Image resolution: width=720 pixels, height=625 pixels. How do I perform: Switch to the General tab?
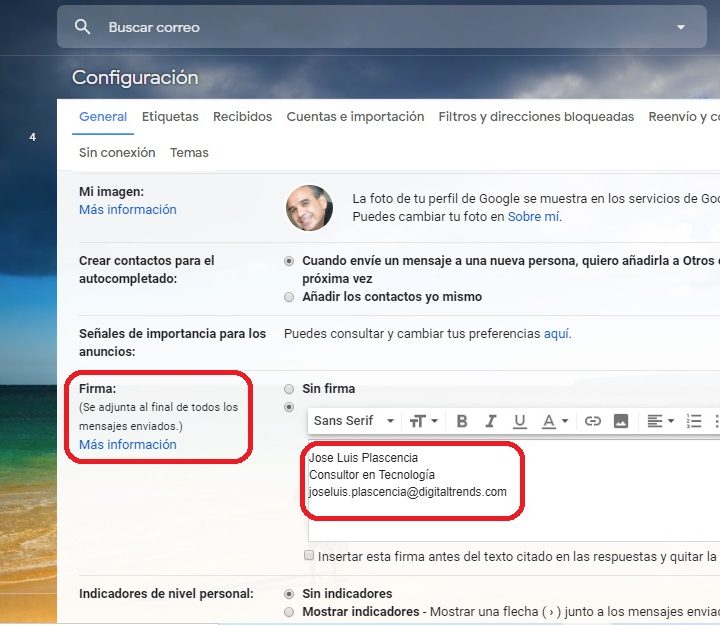(103, 117)
